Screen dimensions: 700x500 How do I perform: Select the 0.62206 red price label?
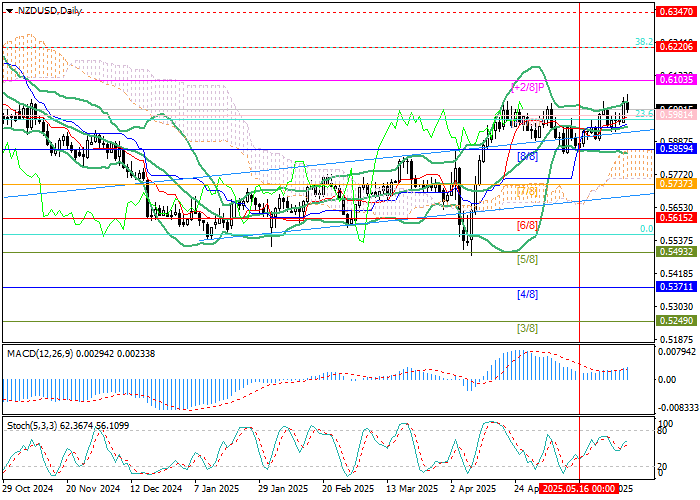(x=676, y=47)
